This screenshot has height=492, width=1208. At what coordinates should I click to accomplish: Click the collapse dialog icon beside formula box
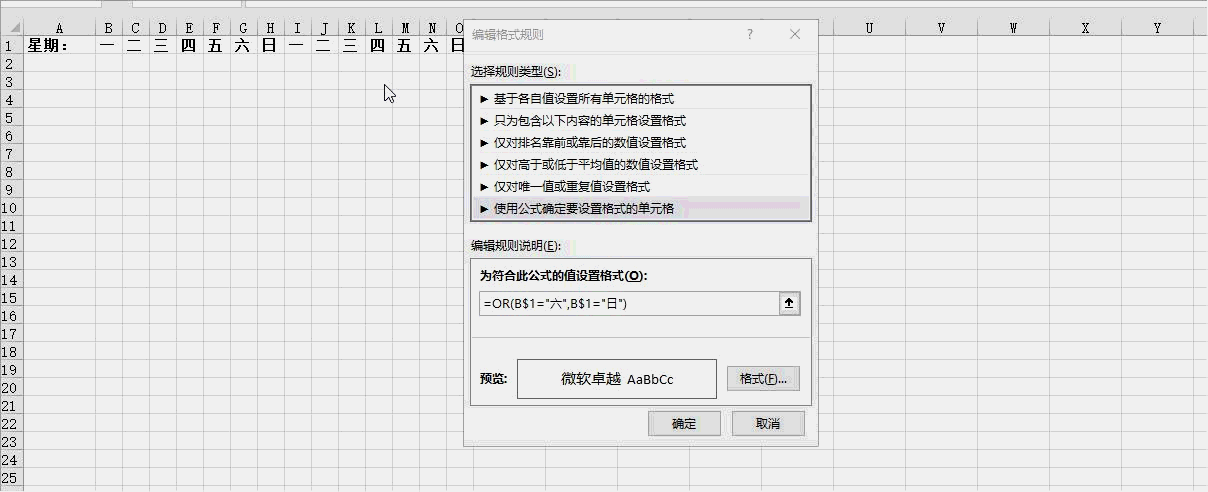[x=790, y=304]
